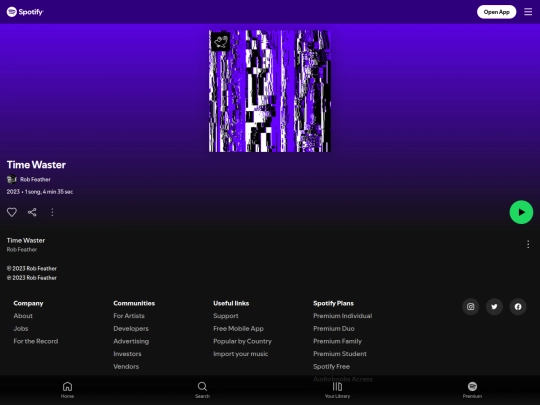
Task: Play album with green play button
Action: tap(521, 212)
